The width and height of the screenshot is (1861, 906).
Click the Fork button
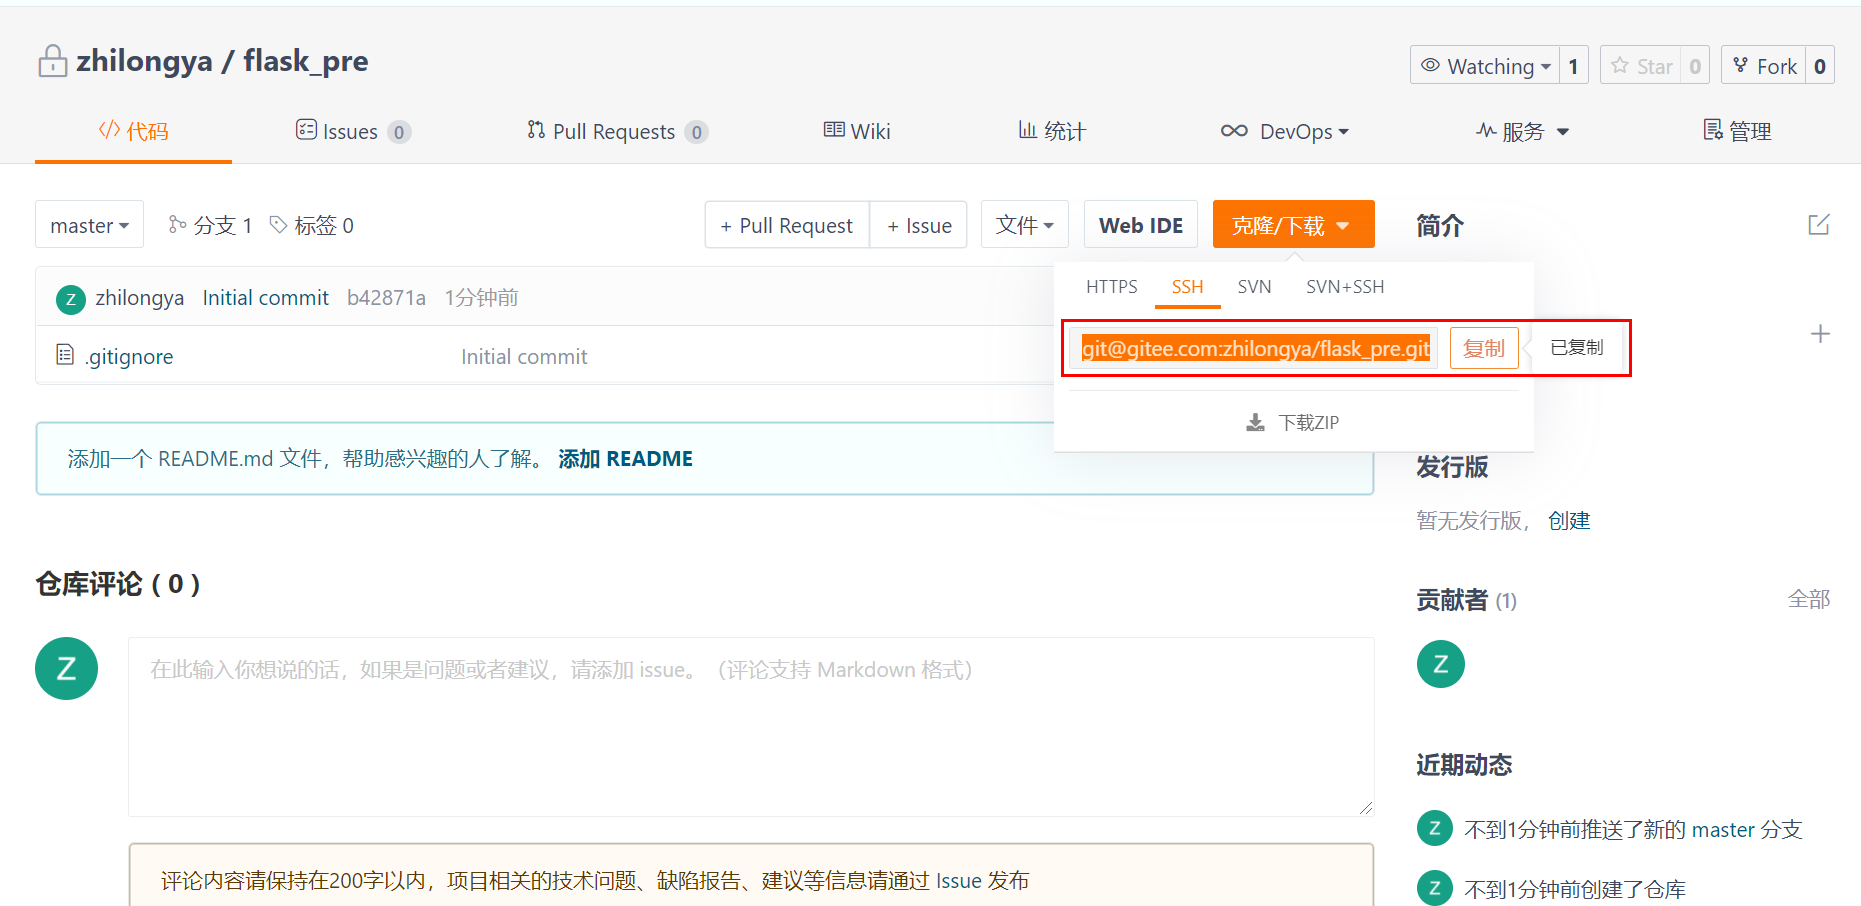click(1764, 66)
